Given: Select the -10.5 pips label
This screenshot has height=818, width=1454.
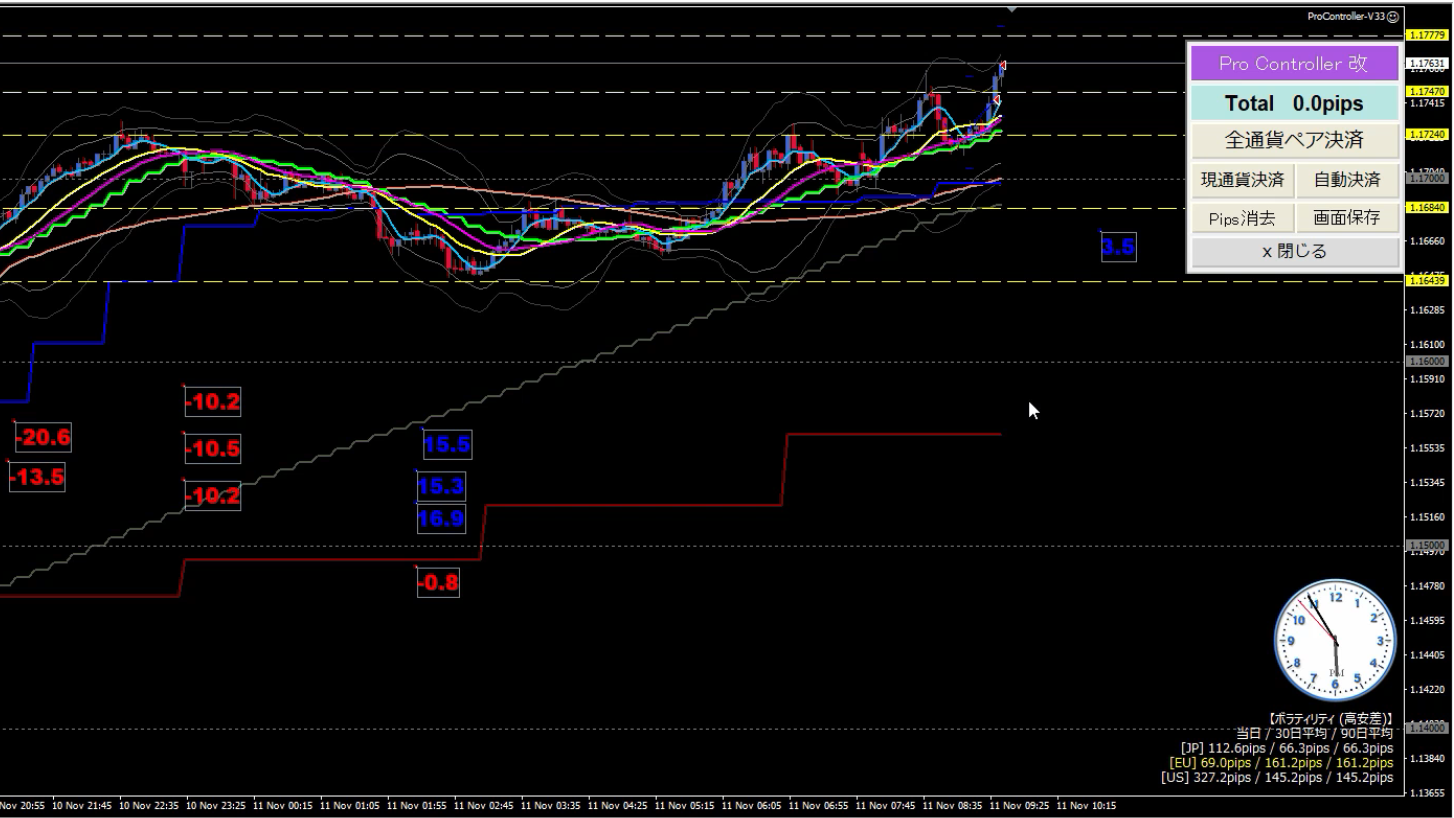Looking at the screenshot, I should coord(213,450).
